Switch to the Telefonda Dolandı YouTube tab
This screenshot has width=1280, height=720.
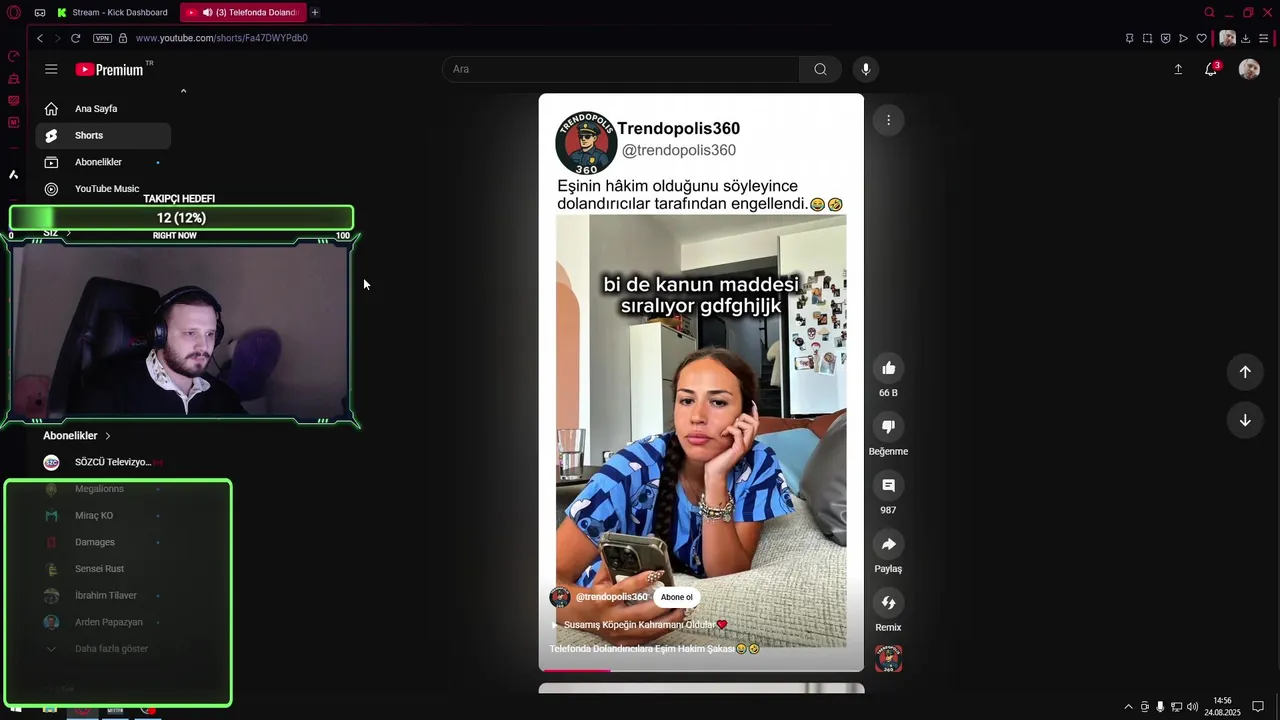point(243,12)
